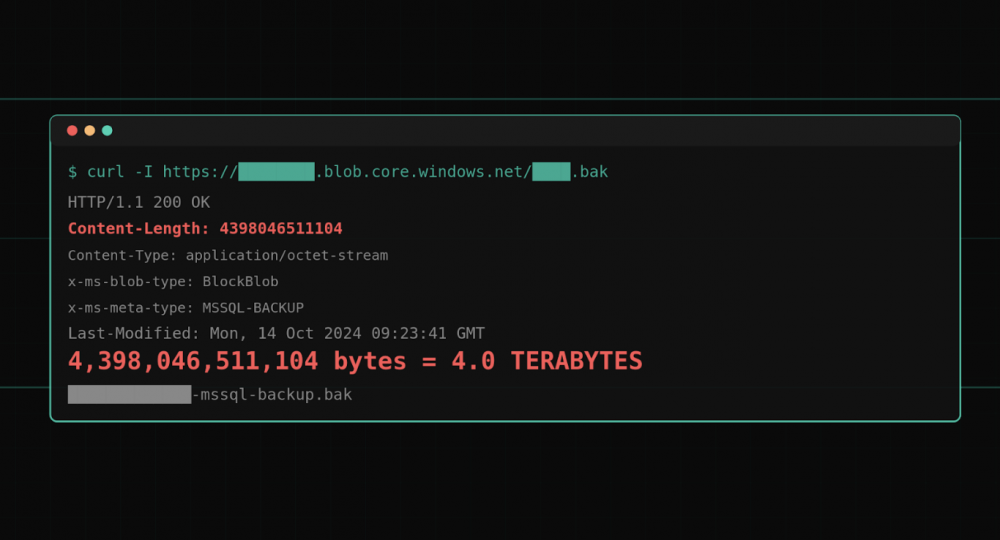
Task: Click the .bak extension in the URL
Action: point(590,172)
